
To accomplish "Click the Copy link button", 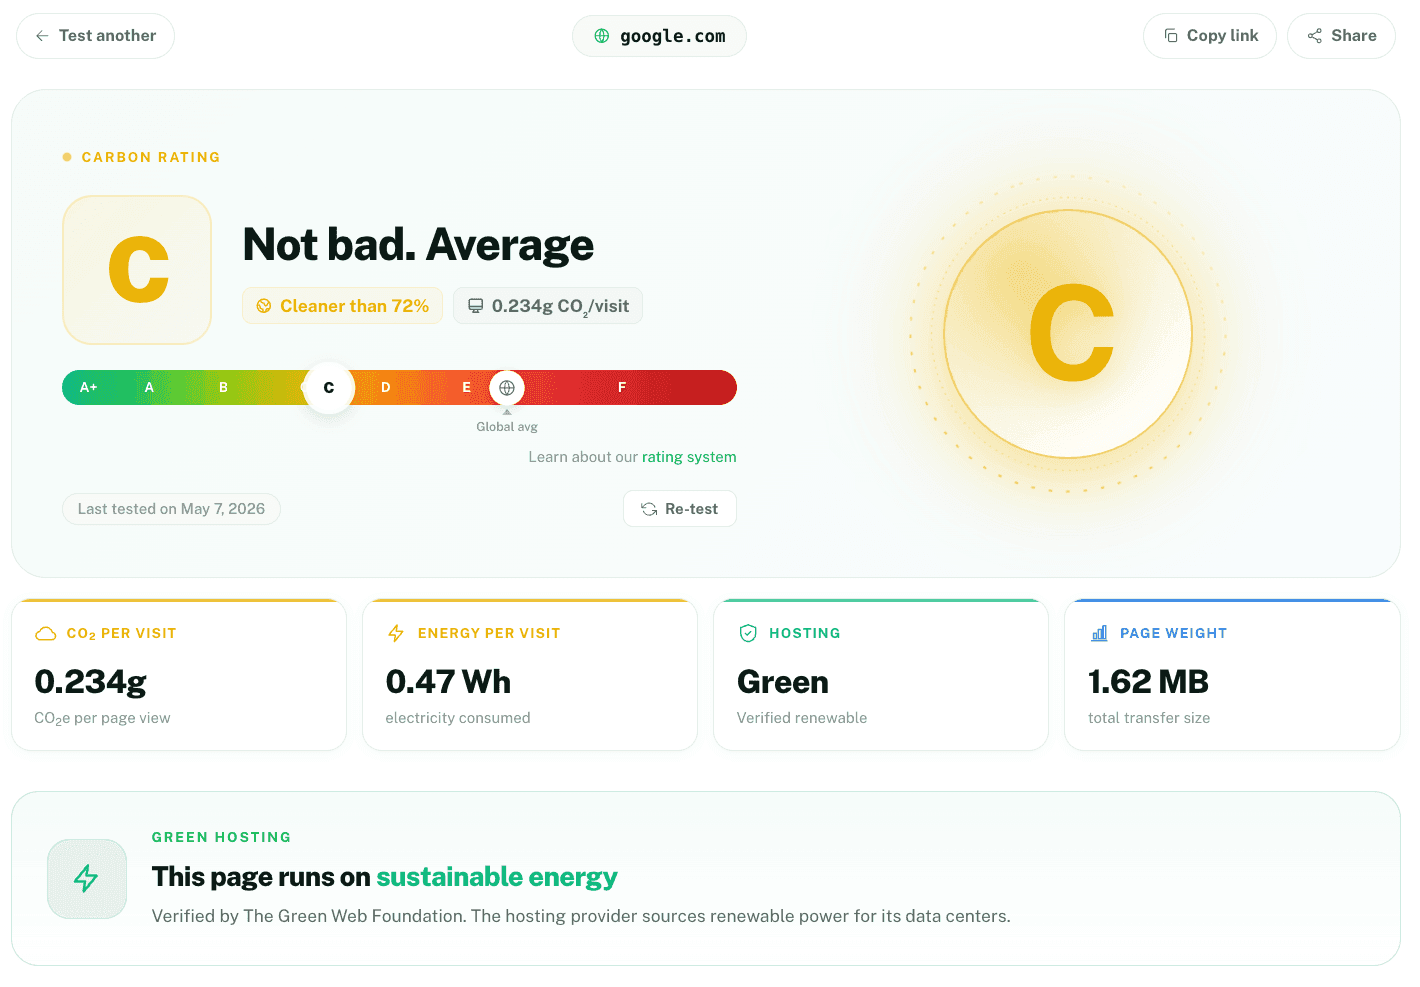I will pos(1210,36).
